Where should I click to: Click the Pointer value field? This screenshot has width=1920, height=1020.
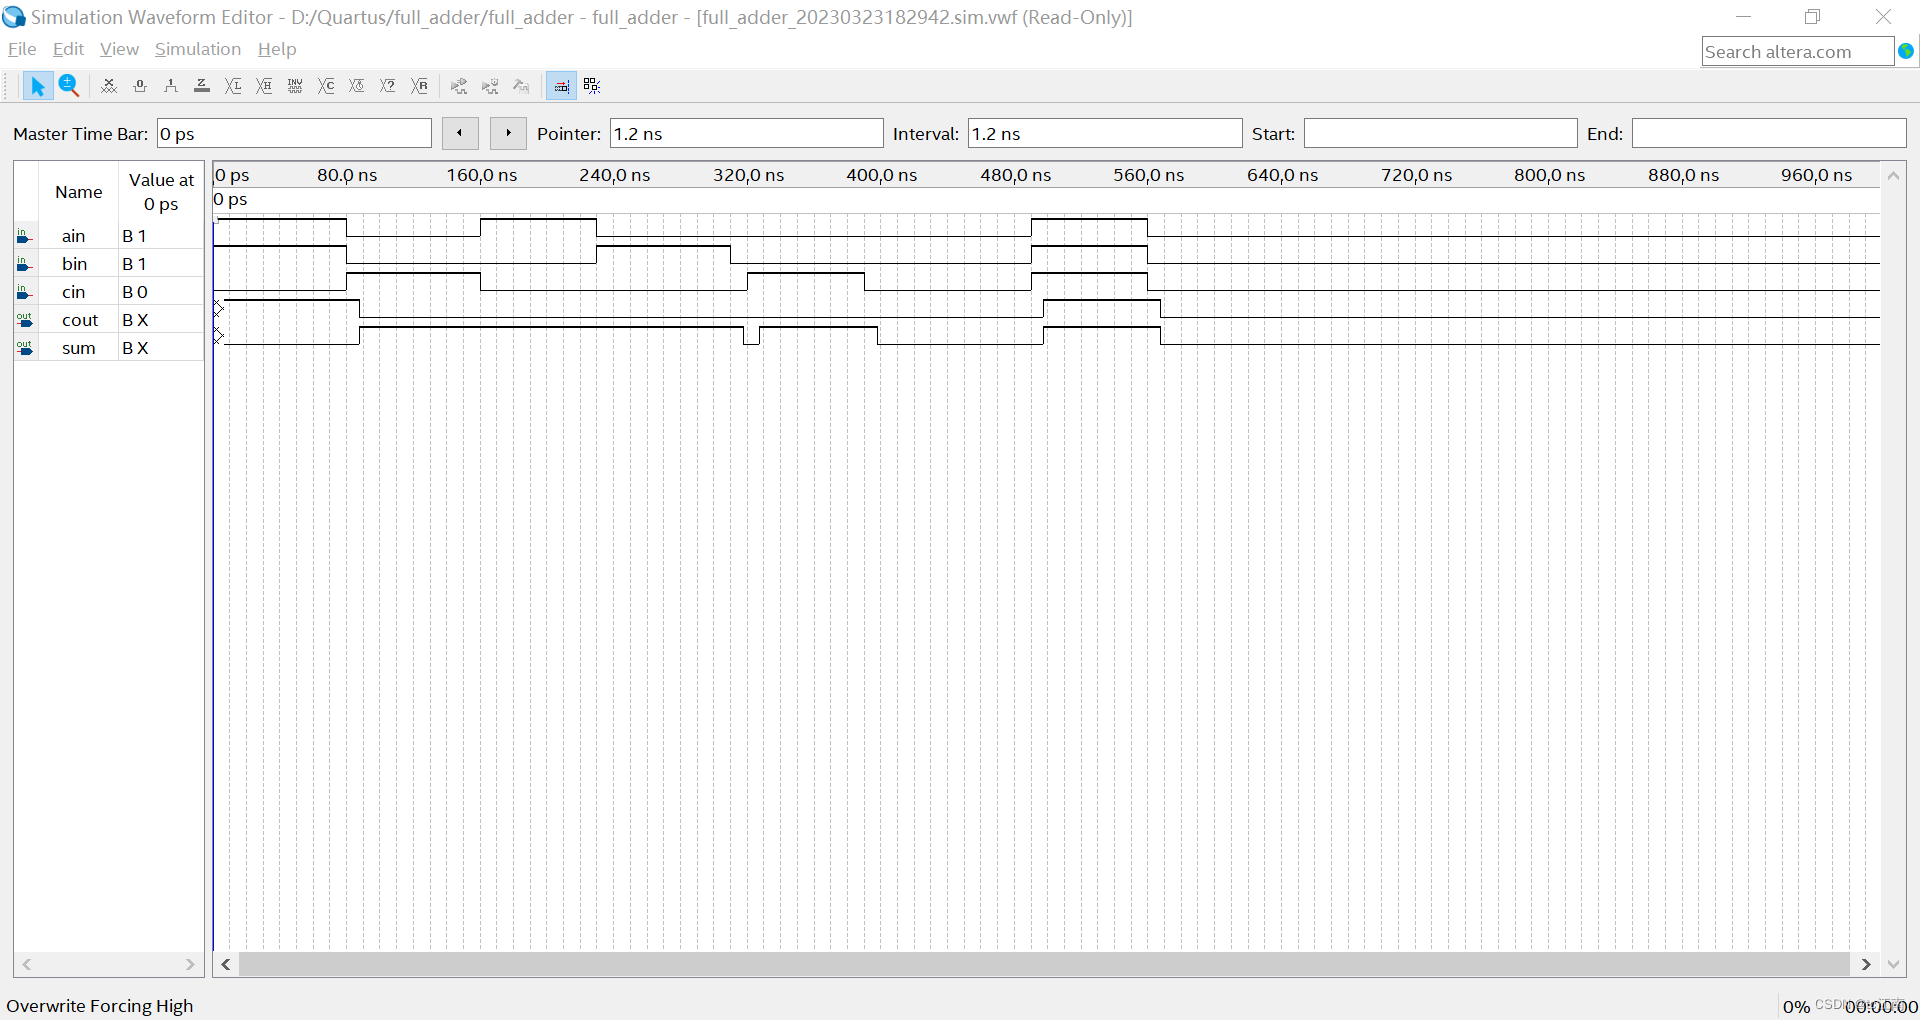[x=747, y=133]
